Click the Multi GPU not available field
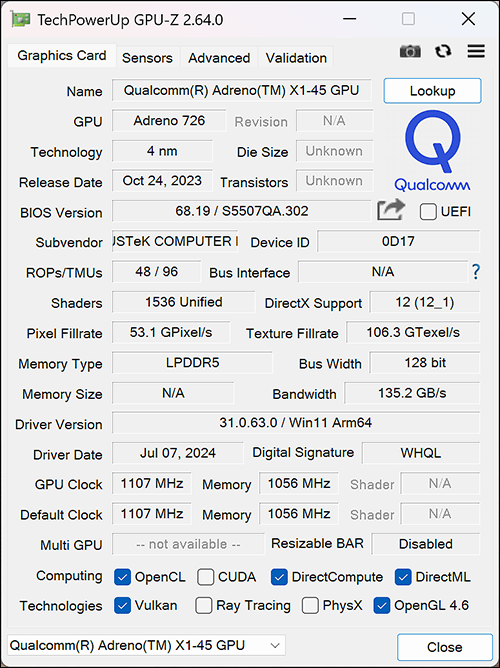 (188, 544)
